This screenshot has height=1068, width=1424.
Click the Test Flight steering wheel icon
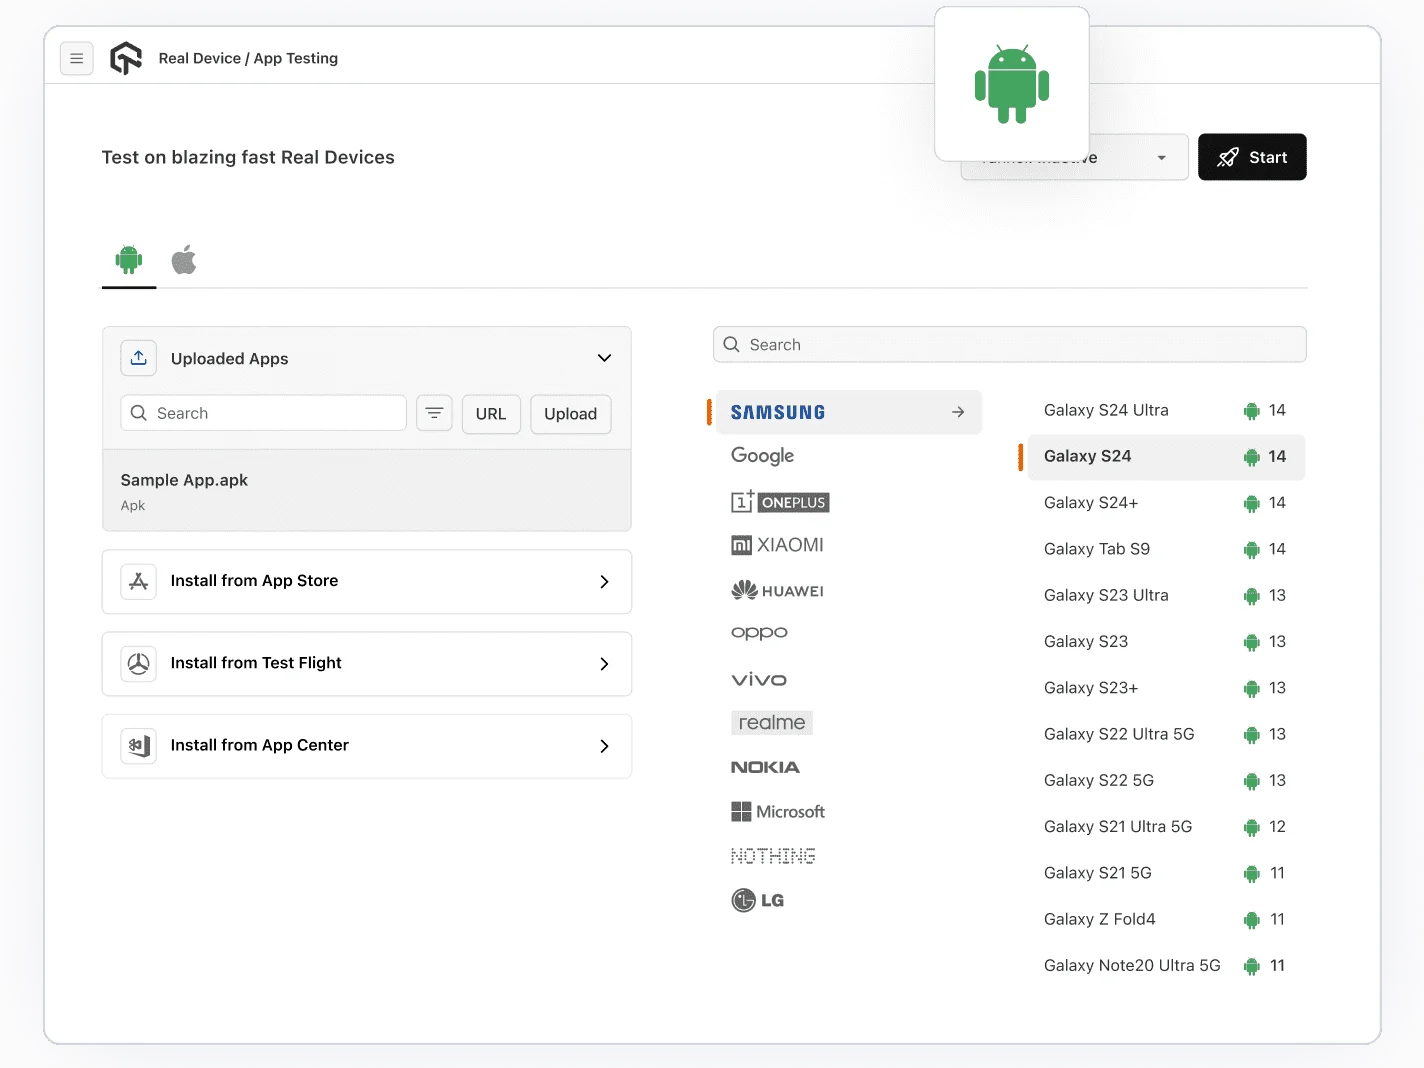(139, 663)
